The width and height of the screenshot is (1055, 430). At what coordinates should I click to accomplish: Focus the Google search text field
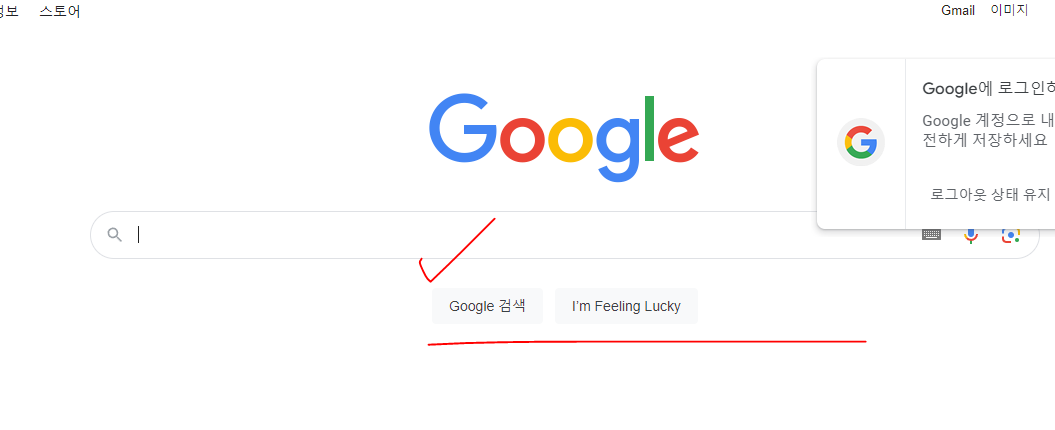click(525, 235)
